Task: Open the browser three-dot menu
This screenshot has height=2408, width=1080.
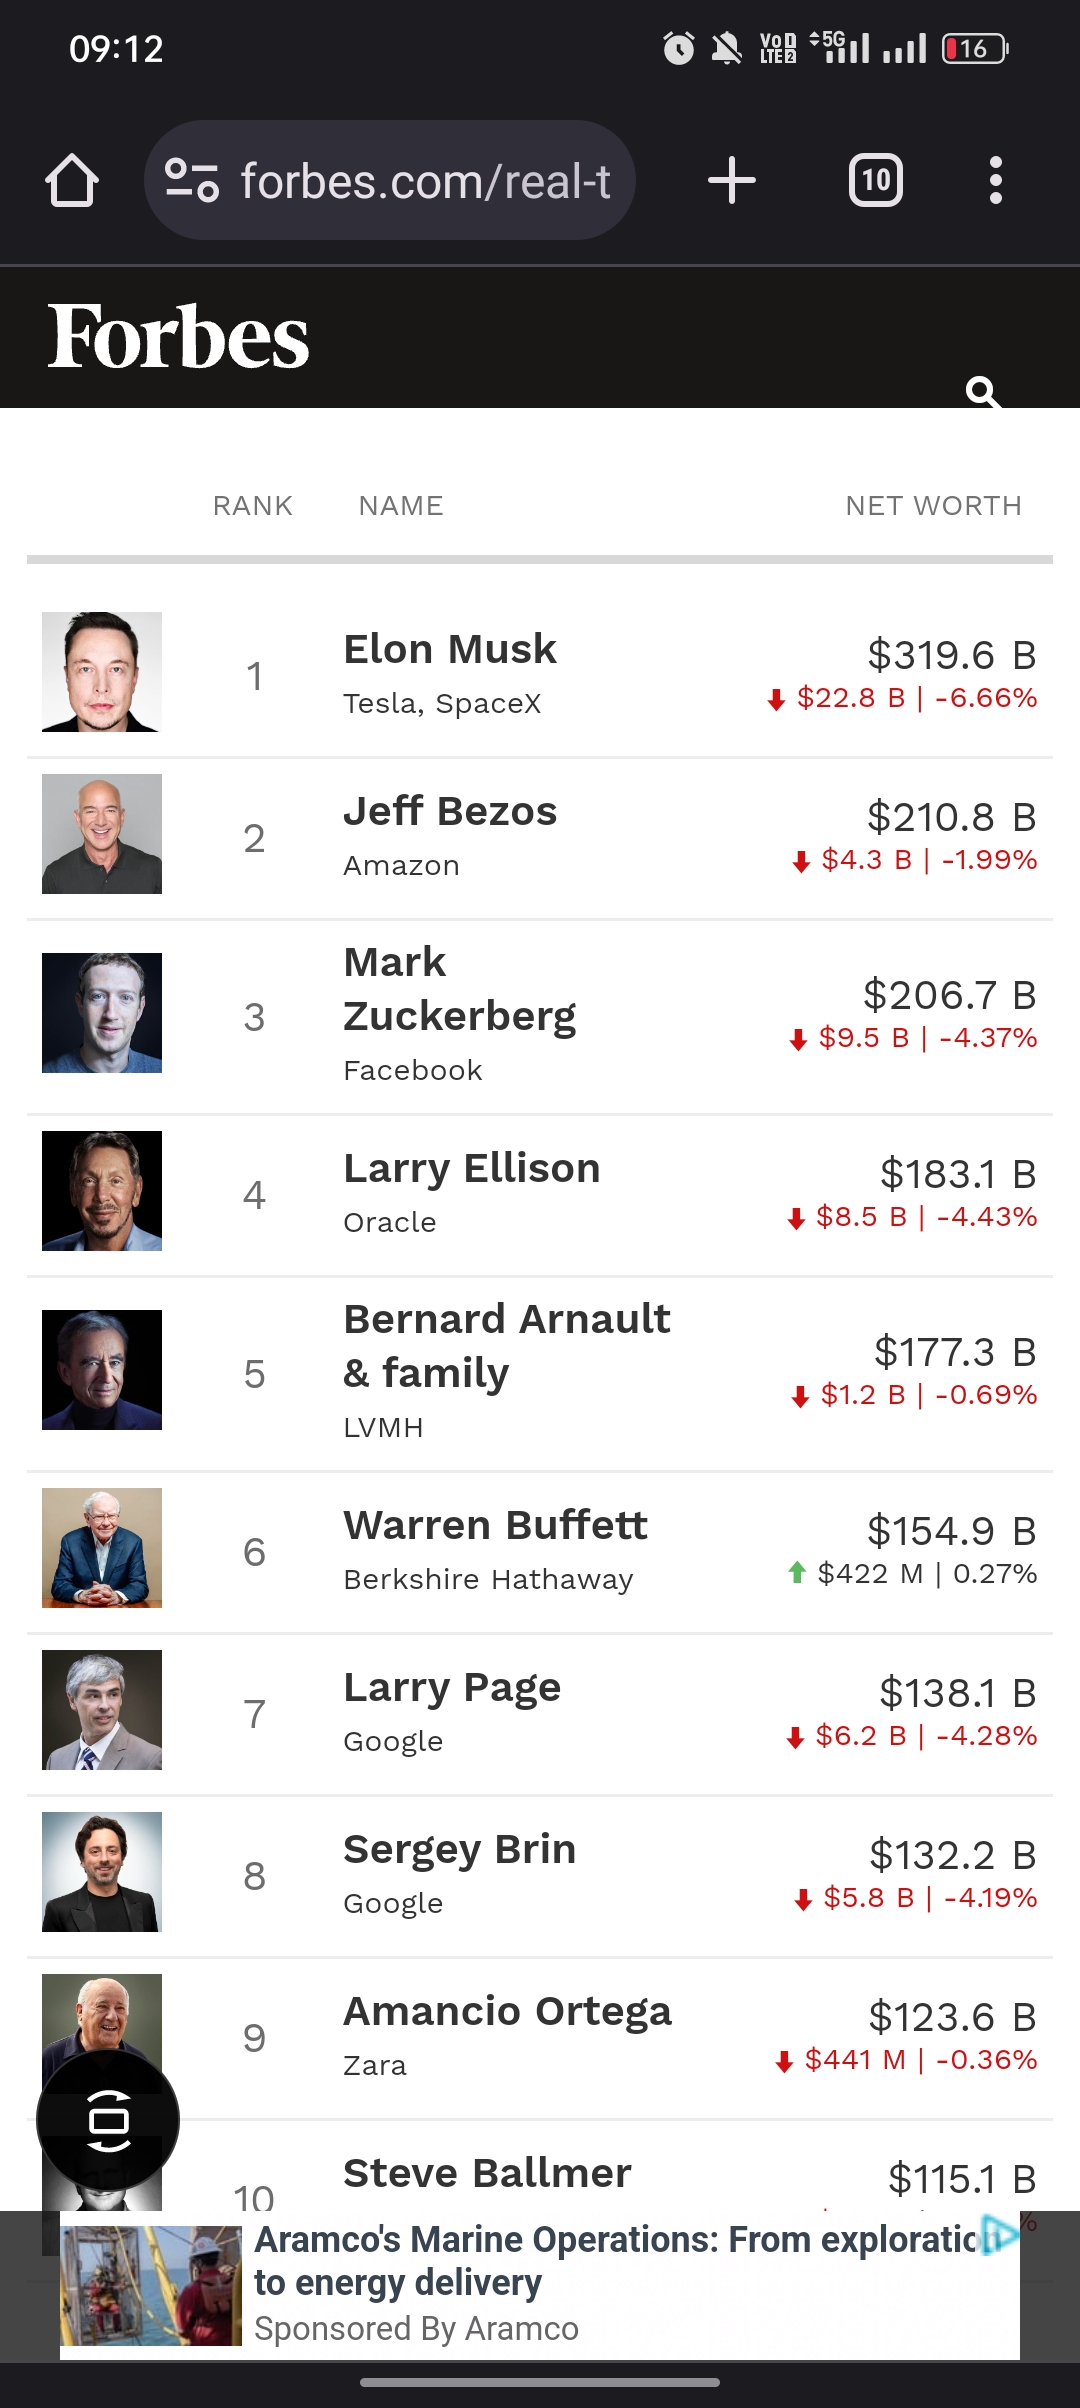Action: click(x=995, y=181)
